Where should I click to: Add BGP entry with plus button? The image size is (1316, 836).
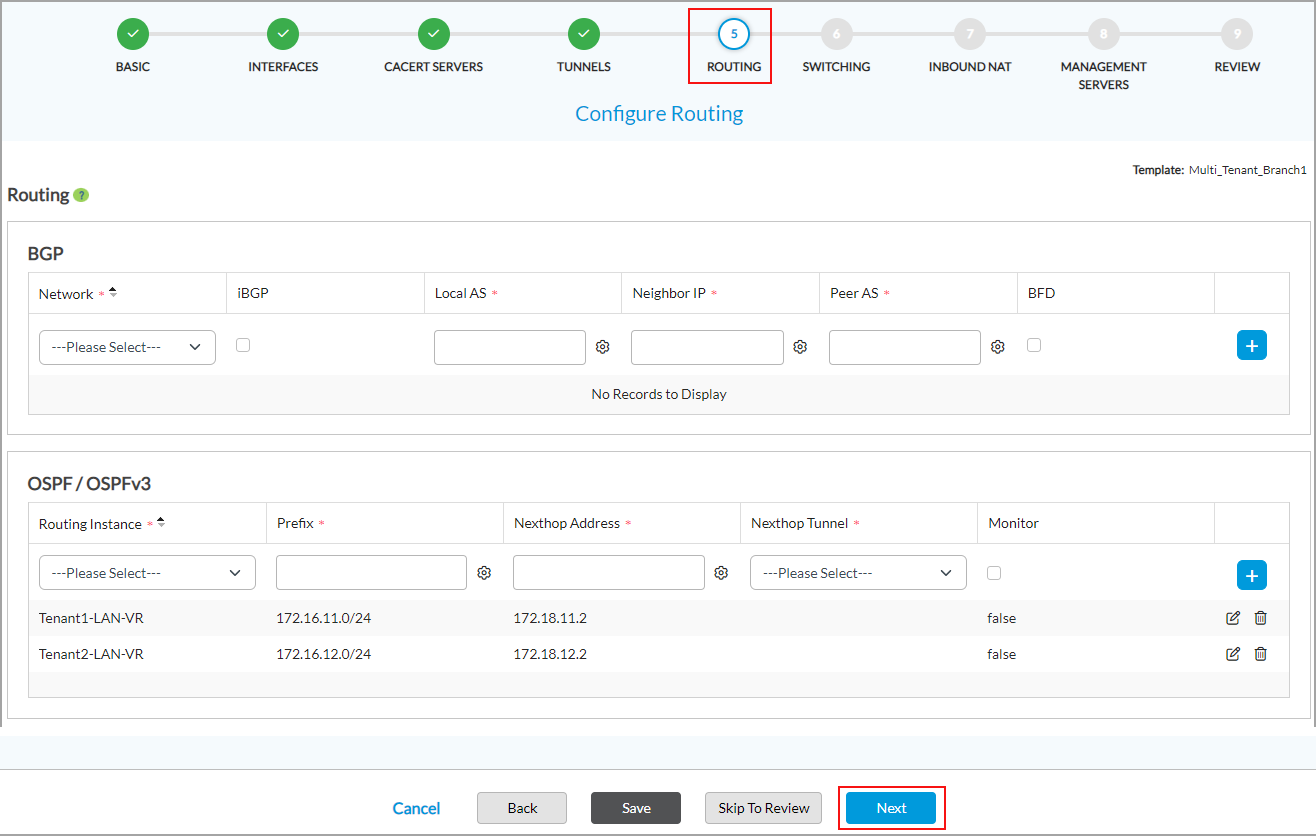tap(1251, 345)
